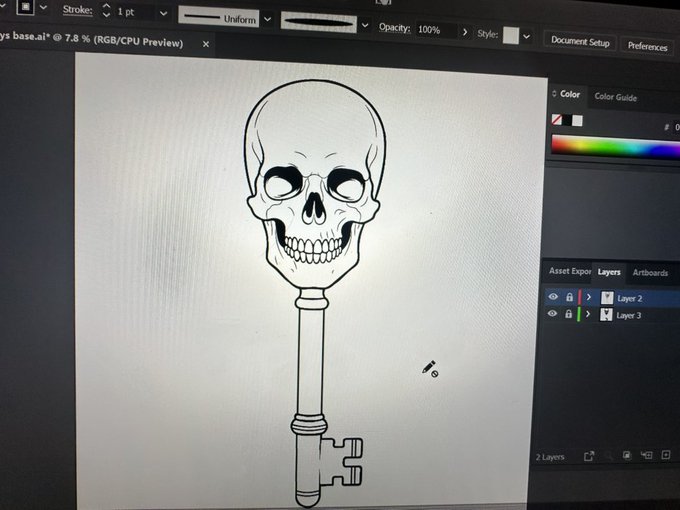680x510 pixels.
Task: Hide Layer 3 using its eye icon
Action: click(552, 313)
